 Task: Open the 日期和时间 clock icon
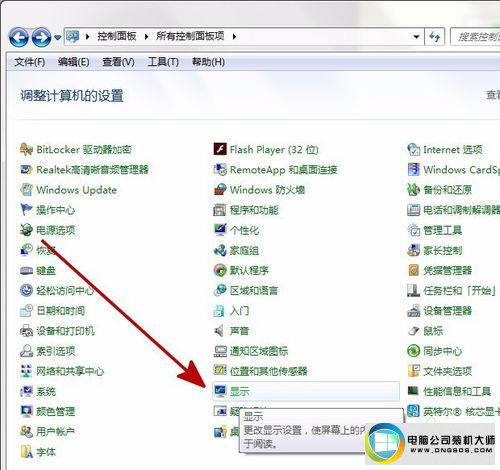point(26,311)
